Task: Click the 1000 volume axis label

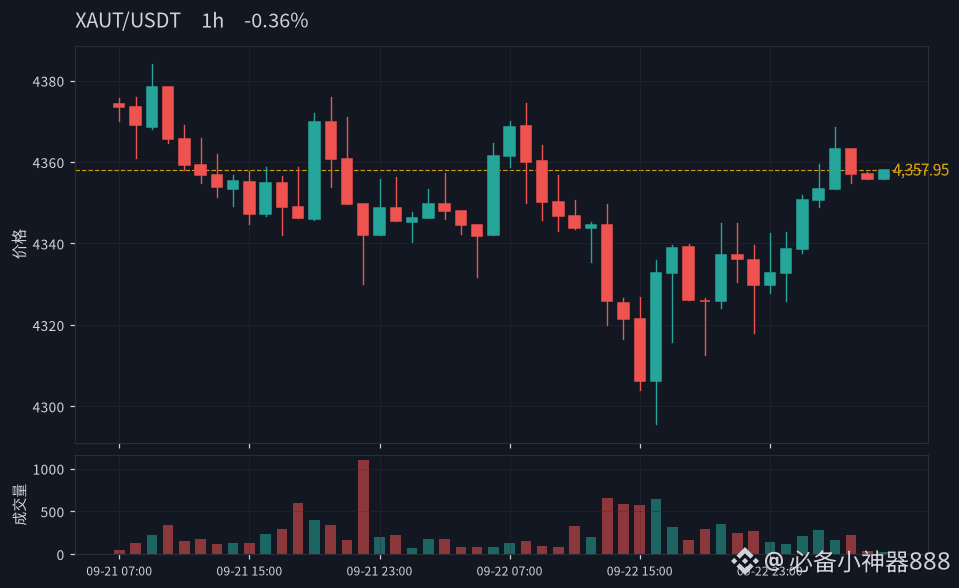Action: [48, 470]
